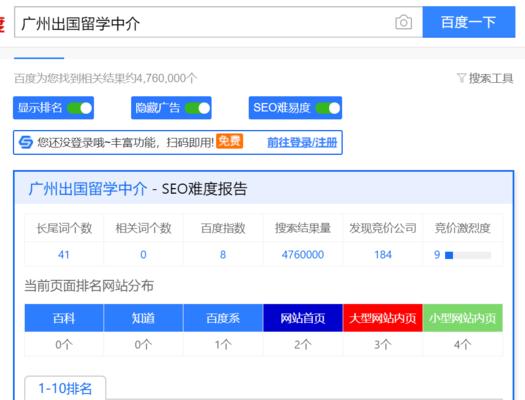Image resolution: width=525 pixels, height=400 pixels.
Task: Toggle the SEO难易度 switch
Action: [x=328, y=108]
